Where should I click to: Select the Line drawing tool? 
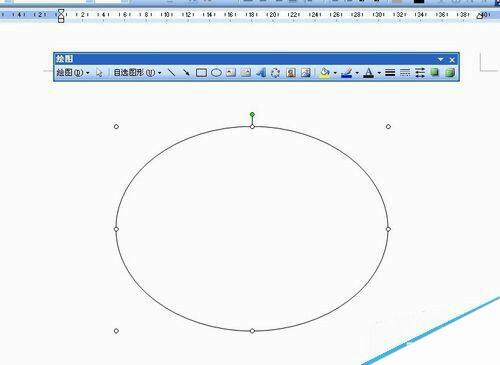coord(171,72)
